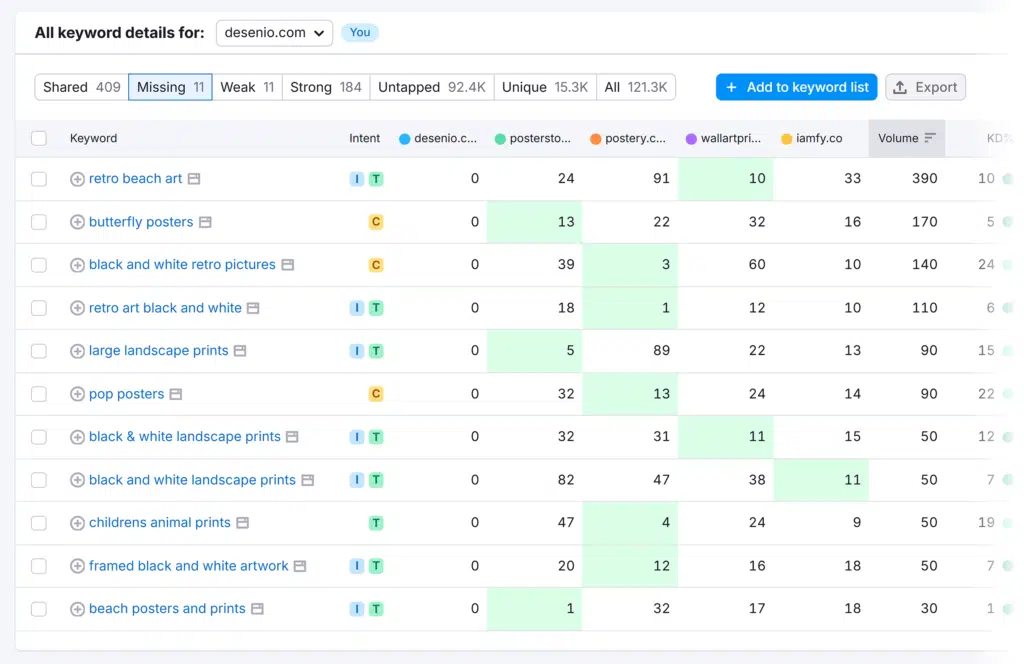Click the Volume column sort icon
Image resolution: width=1024 pixels, height=664 pixels.
coord(930,138)
